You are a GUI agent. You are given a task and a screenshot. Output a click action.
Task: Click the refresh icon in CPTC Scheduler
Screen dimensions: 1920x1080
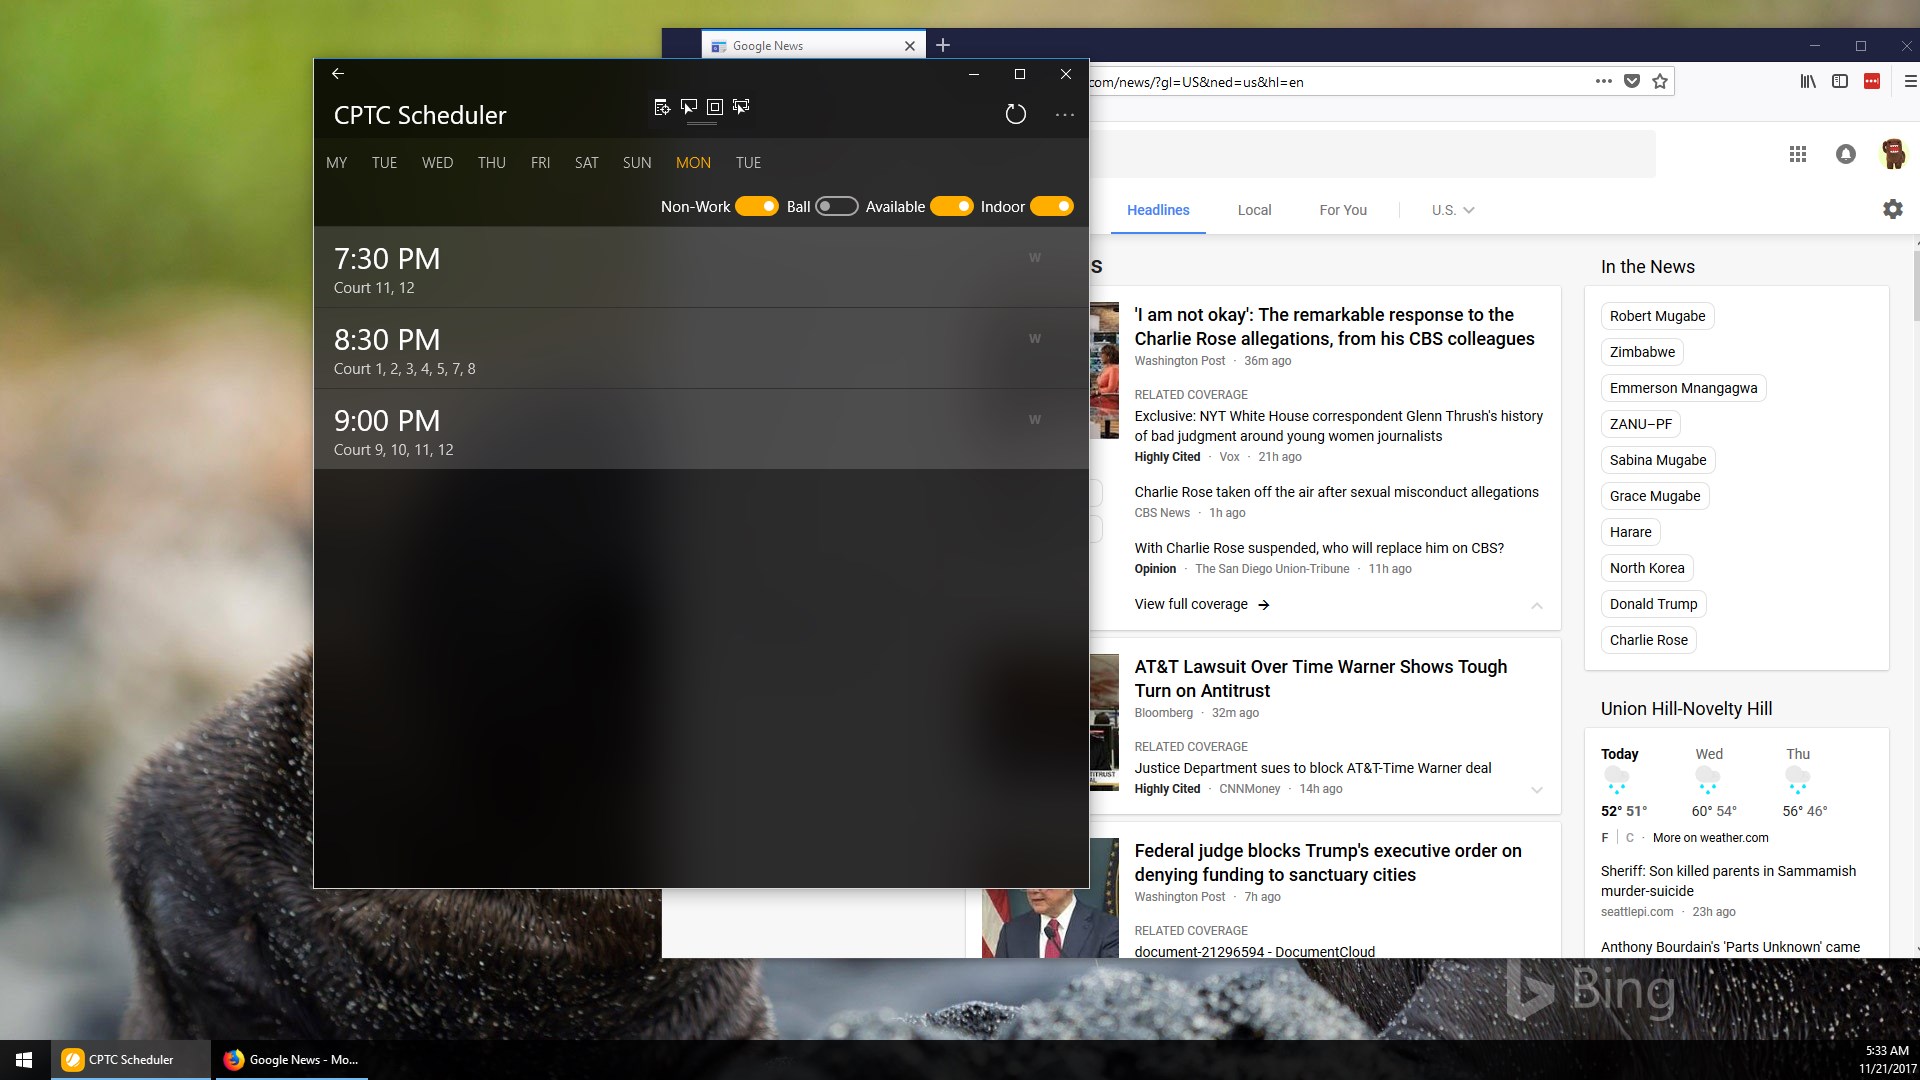coord(1015,114)
